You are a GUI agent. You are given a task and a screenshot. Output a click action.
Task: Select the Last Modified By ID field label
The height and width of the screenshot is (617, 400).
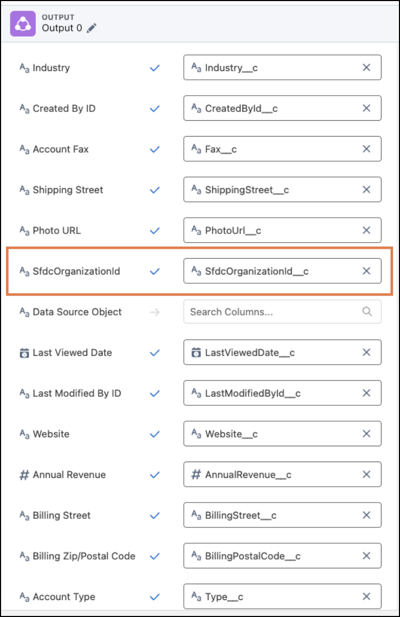click(77, 393)
